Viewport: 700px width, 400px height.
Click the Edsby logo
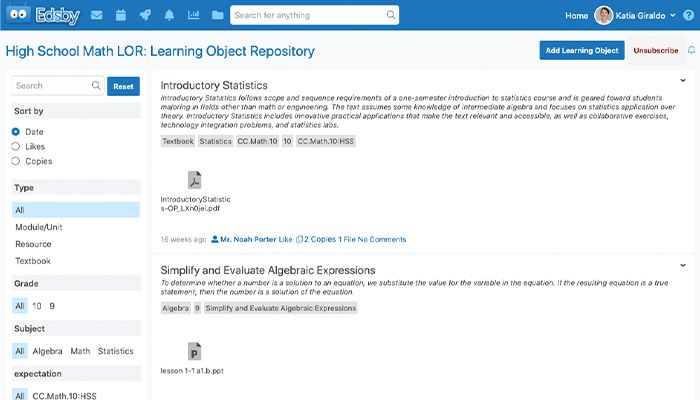click(x=38, y=16)
